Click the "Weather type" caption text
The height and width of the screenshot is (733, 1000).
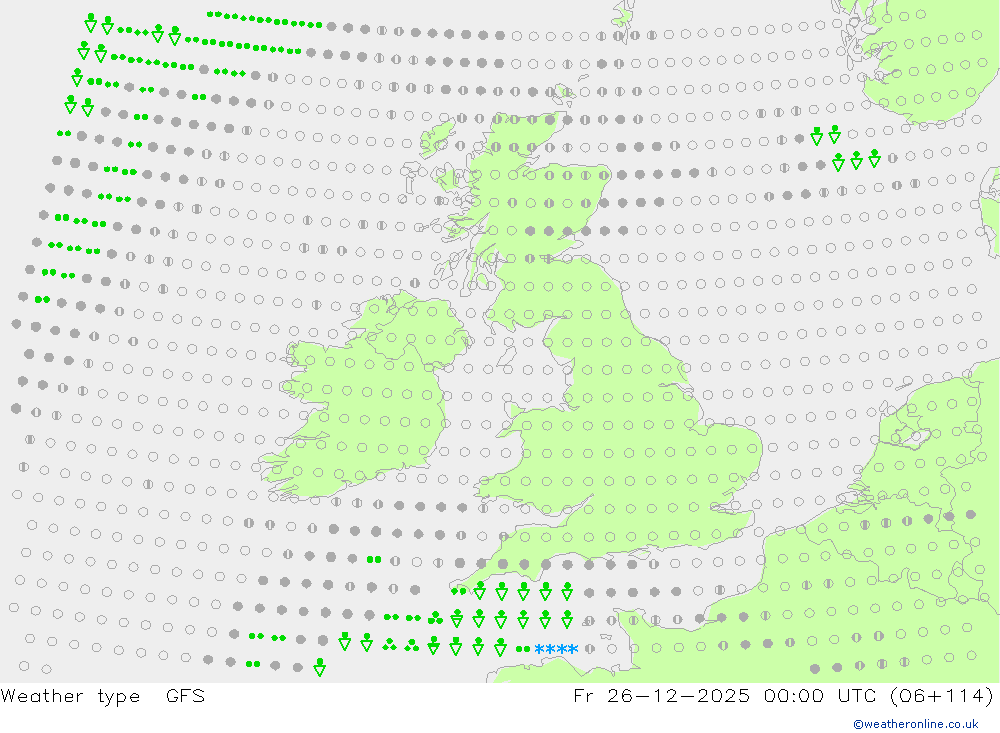click(70, 696)
